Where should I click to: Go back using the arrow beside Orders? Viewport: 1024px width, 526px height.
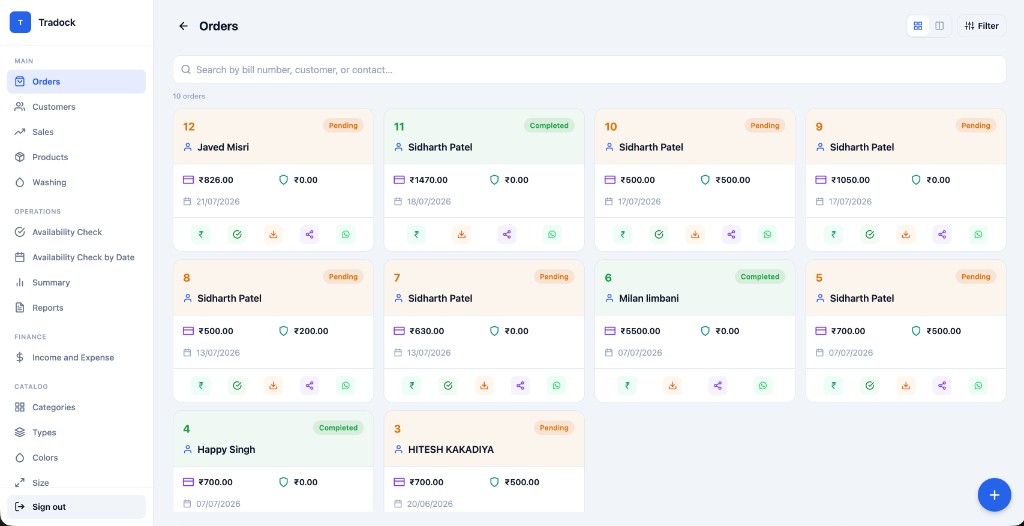click(184, 26)
